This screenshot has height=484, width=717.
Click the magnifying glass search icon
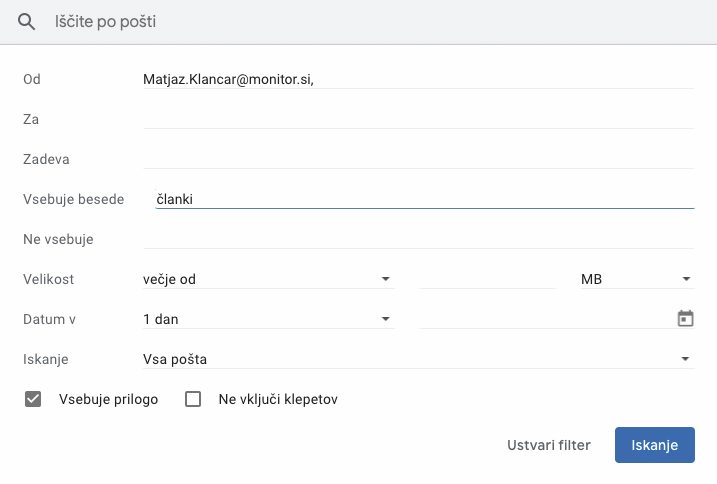pos(26,22)
